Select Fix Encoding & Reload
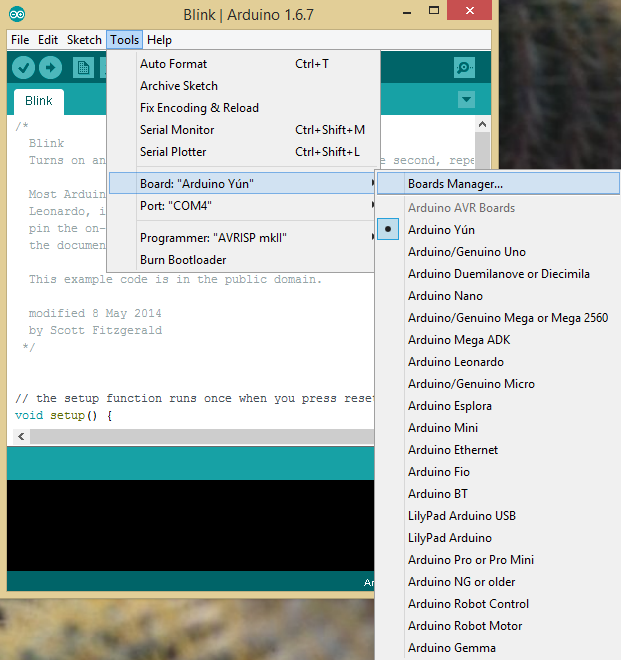 click(x=242, y=108)
